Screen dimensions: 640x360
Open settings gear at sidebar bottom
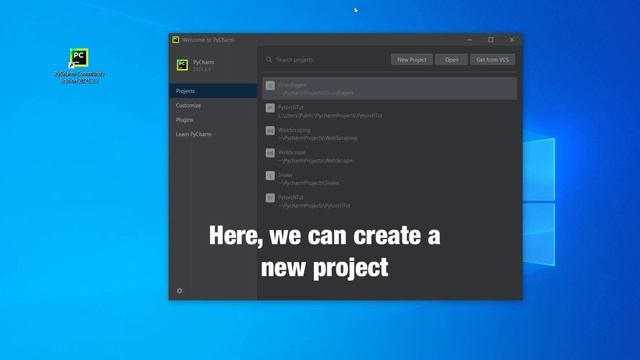(x=180, y=291)
